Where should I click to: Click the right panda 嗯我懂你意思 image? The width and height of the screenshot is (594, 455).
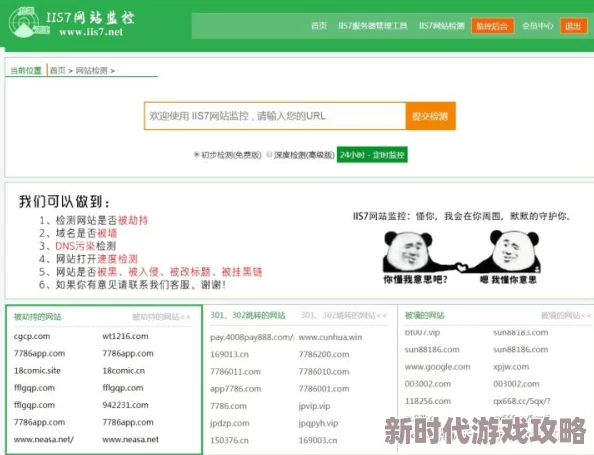(509, 258)
